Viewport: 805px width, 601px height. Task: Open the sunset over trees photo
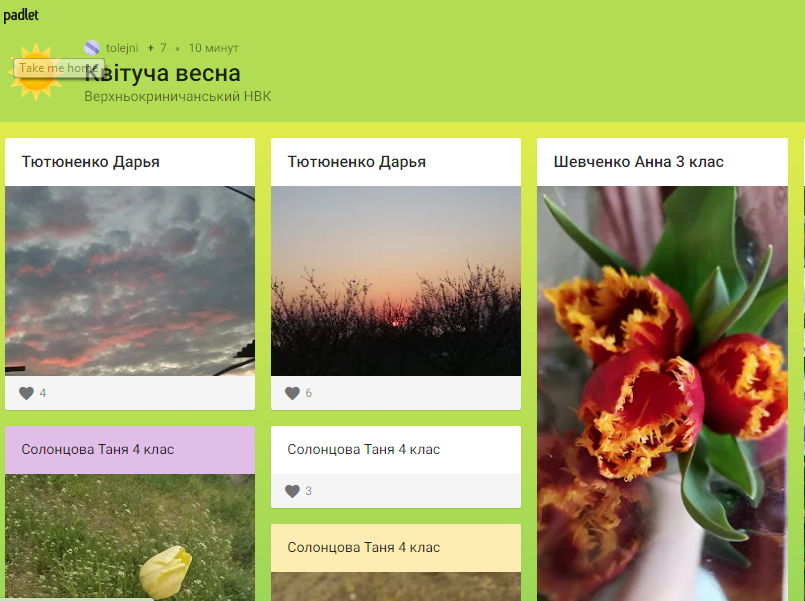[x=396, y=281]
